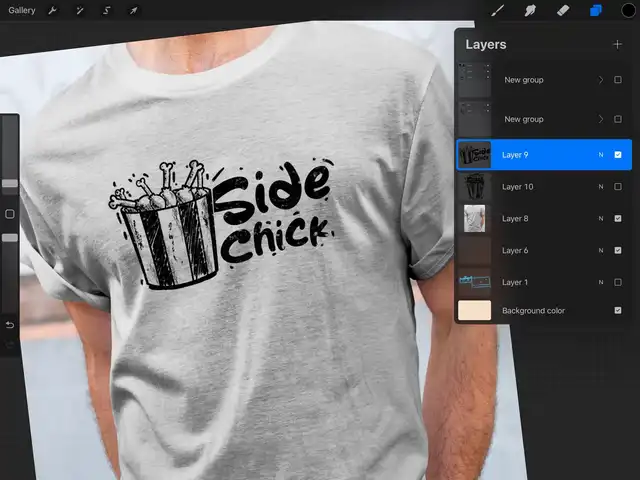Activate the Transform arrow tool
This screenshot has width=640, height=480.
tap(133, 11)
